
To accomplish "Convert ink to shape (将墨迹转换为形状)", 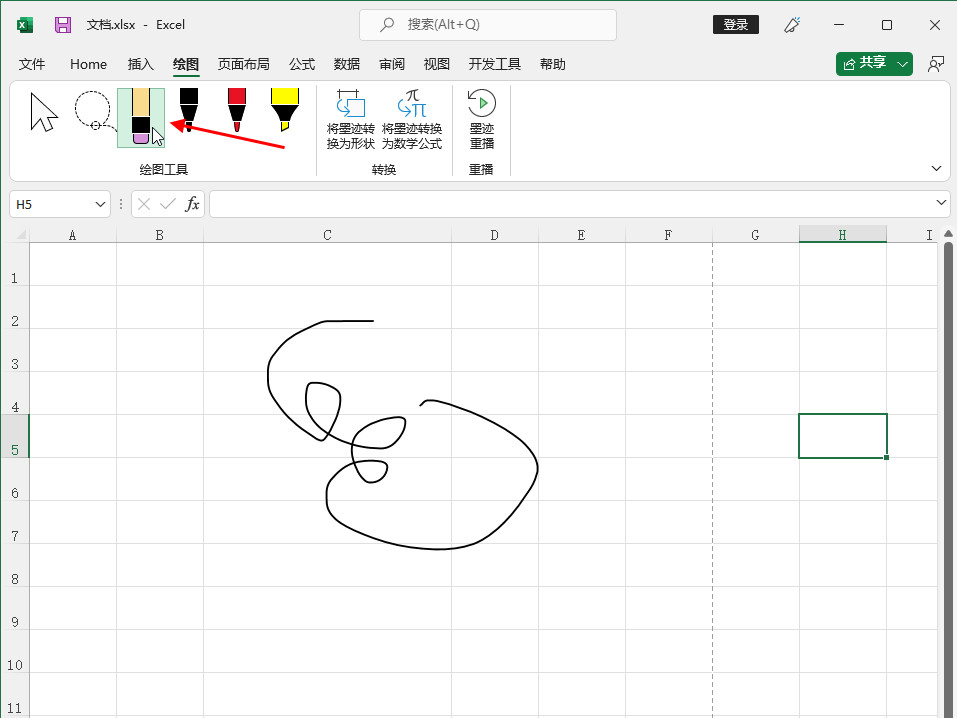I will (x=350, y=120).
